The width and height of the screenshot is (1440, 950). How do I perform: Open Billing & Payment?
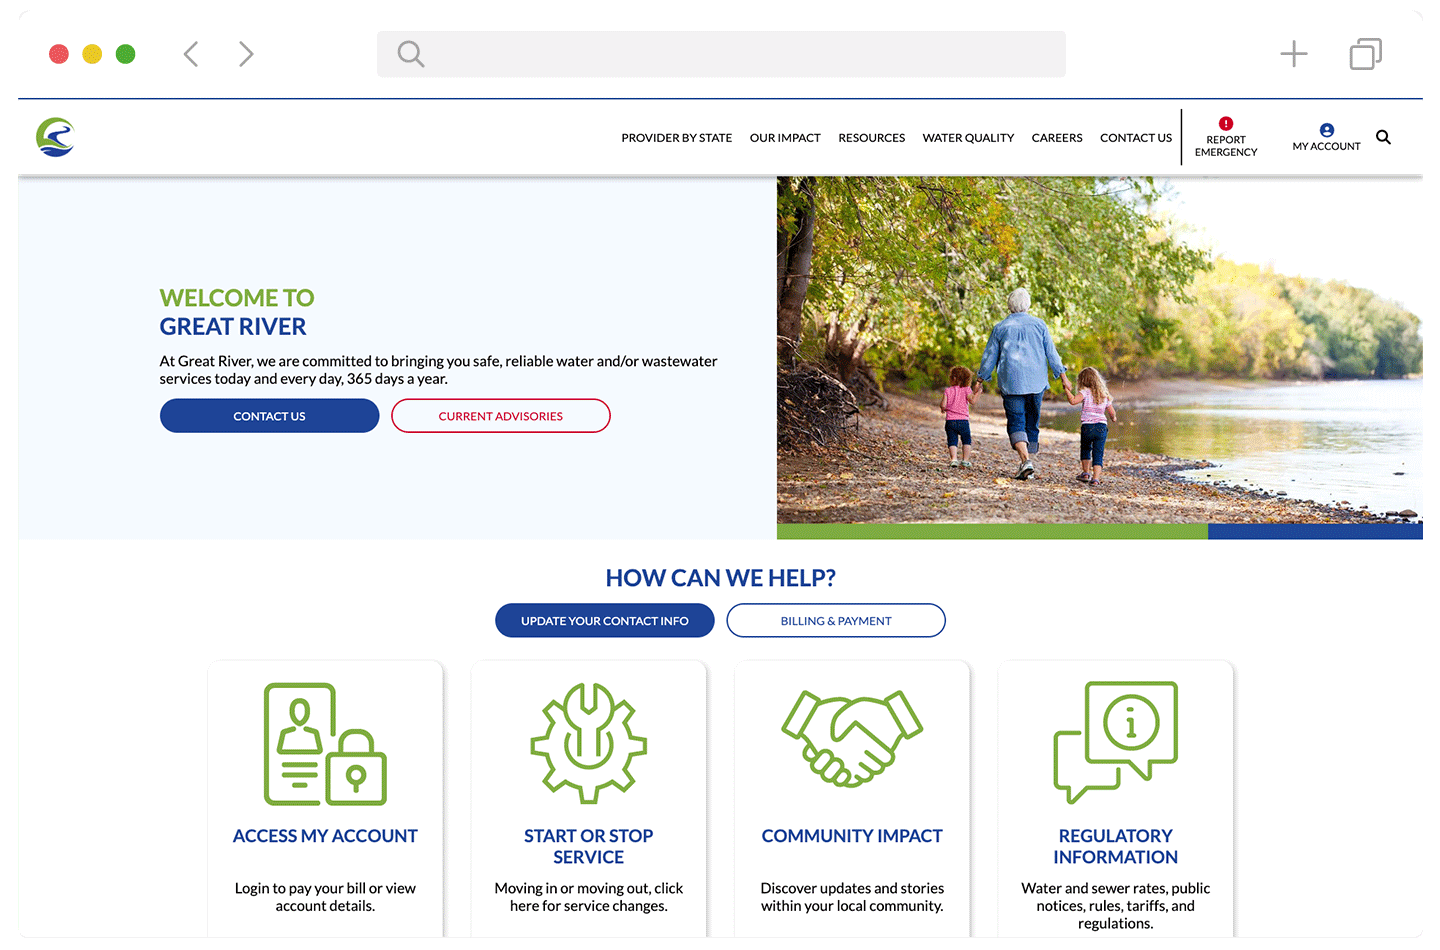(x=835, y=620)
